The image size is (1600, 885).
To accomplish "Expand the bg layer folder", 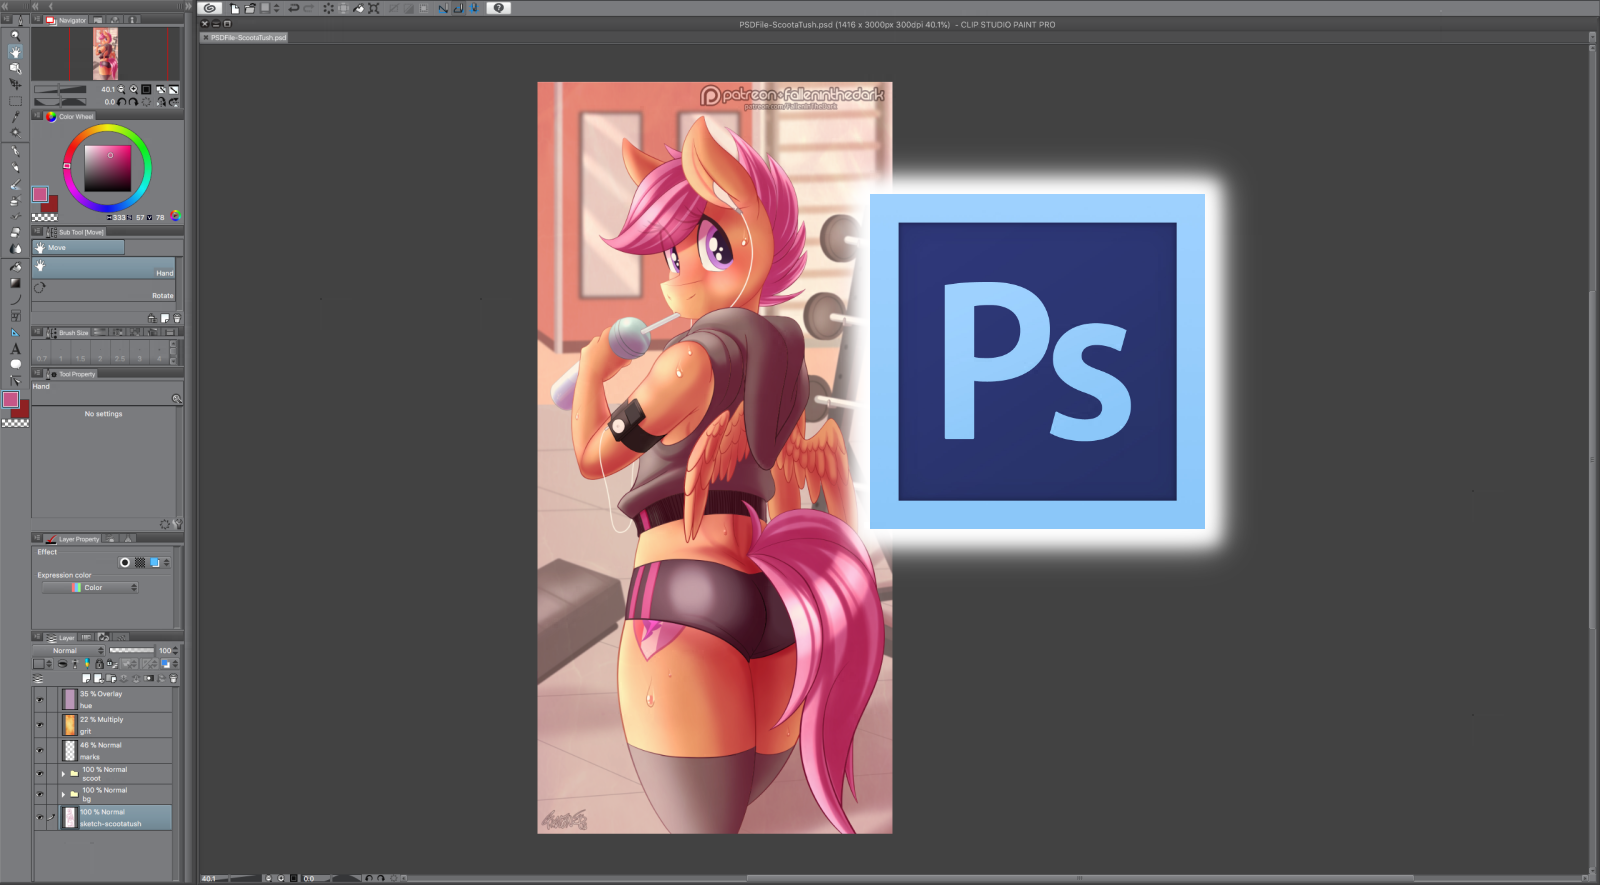I will (63, 794).
